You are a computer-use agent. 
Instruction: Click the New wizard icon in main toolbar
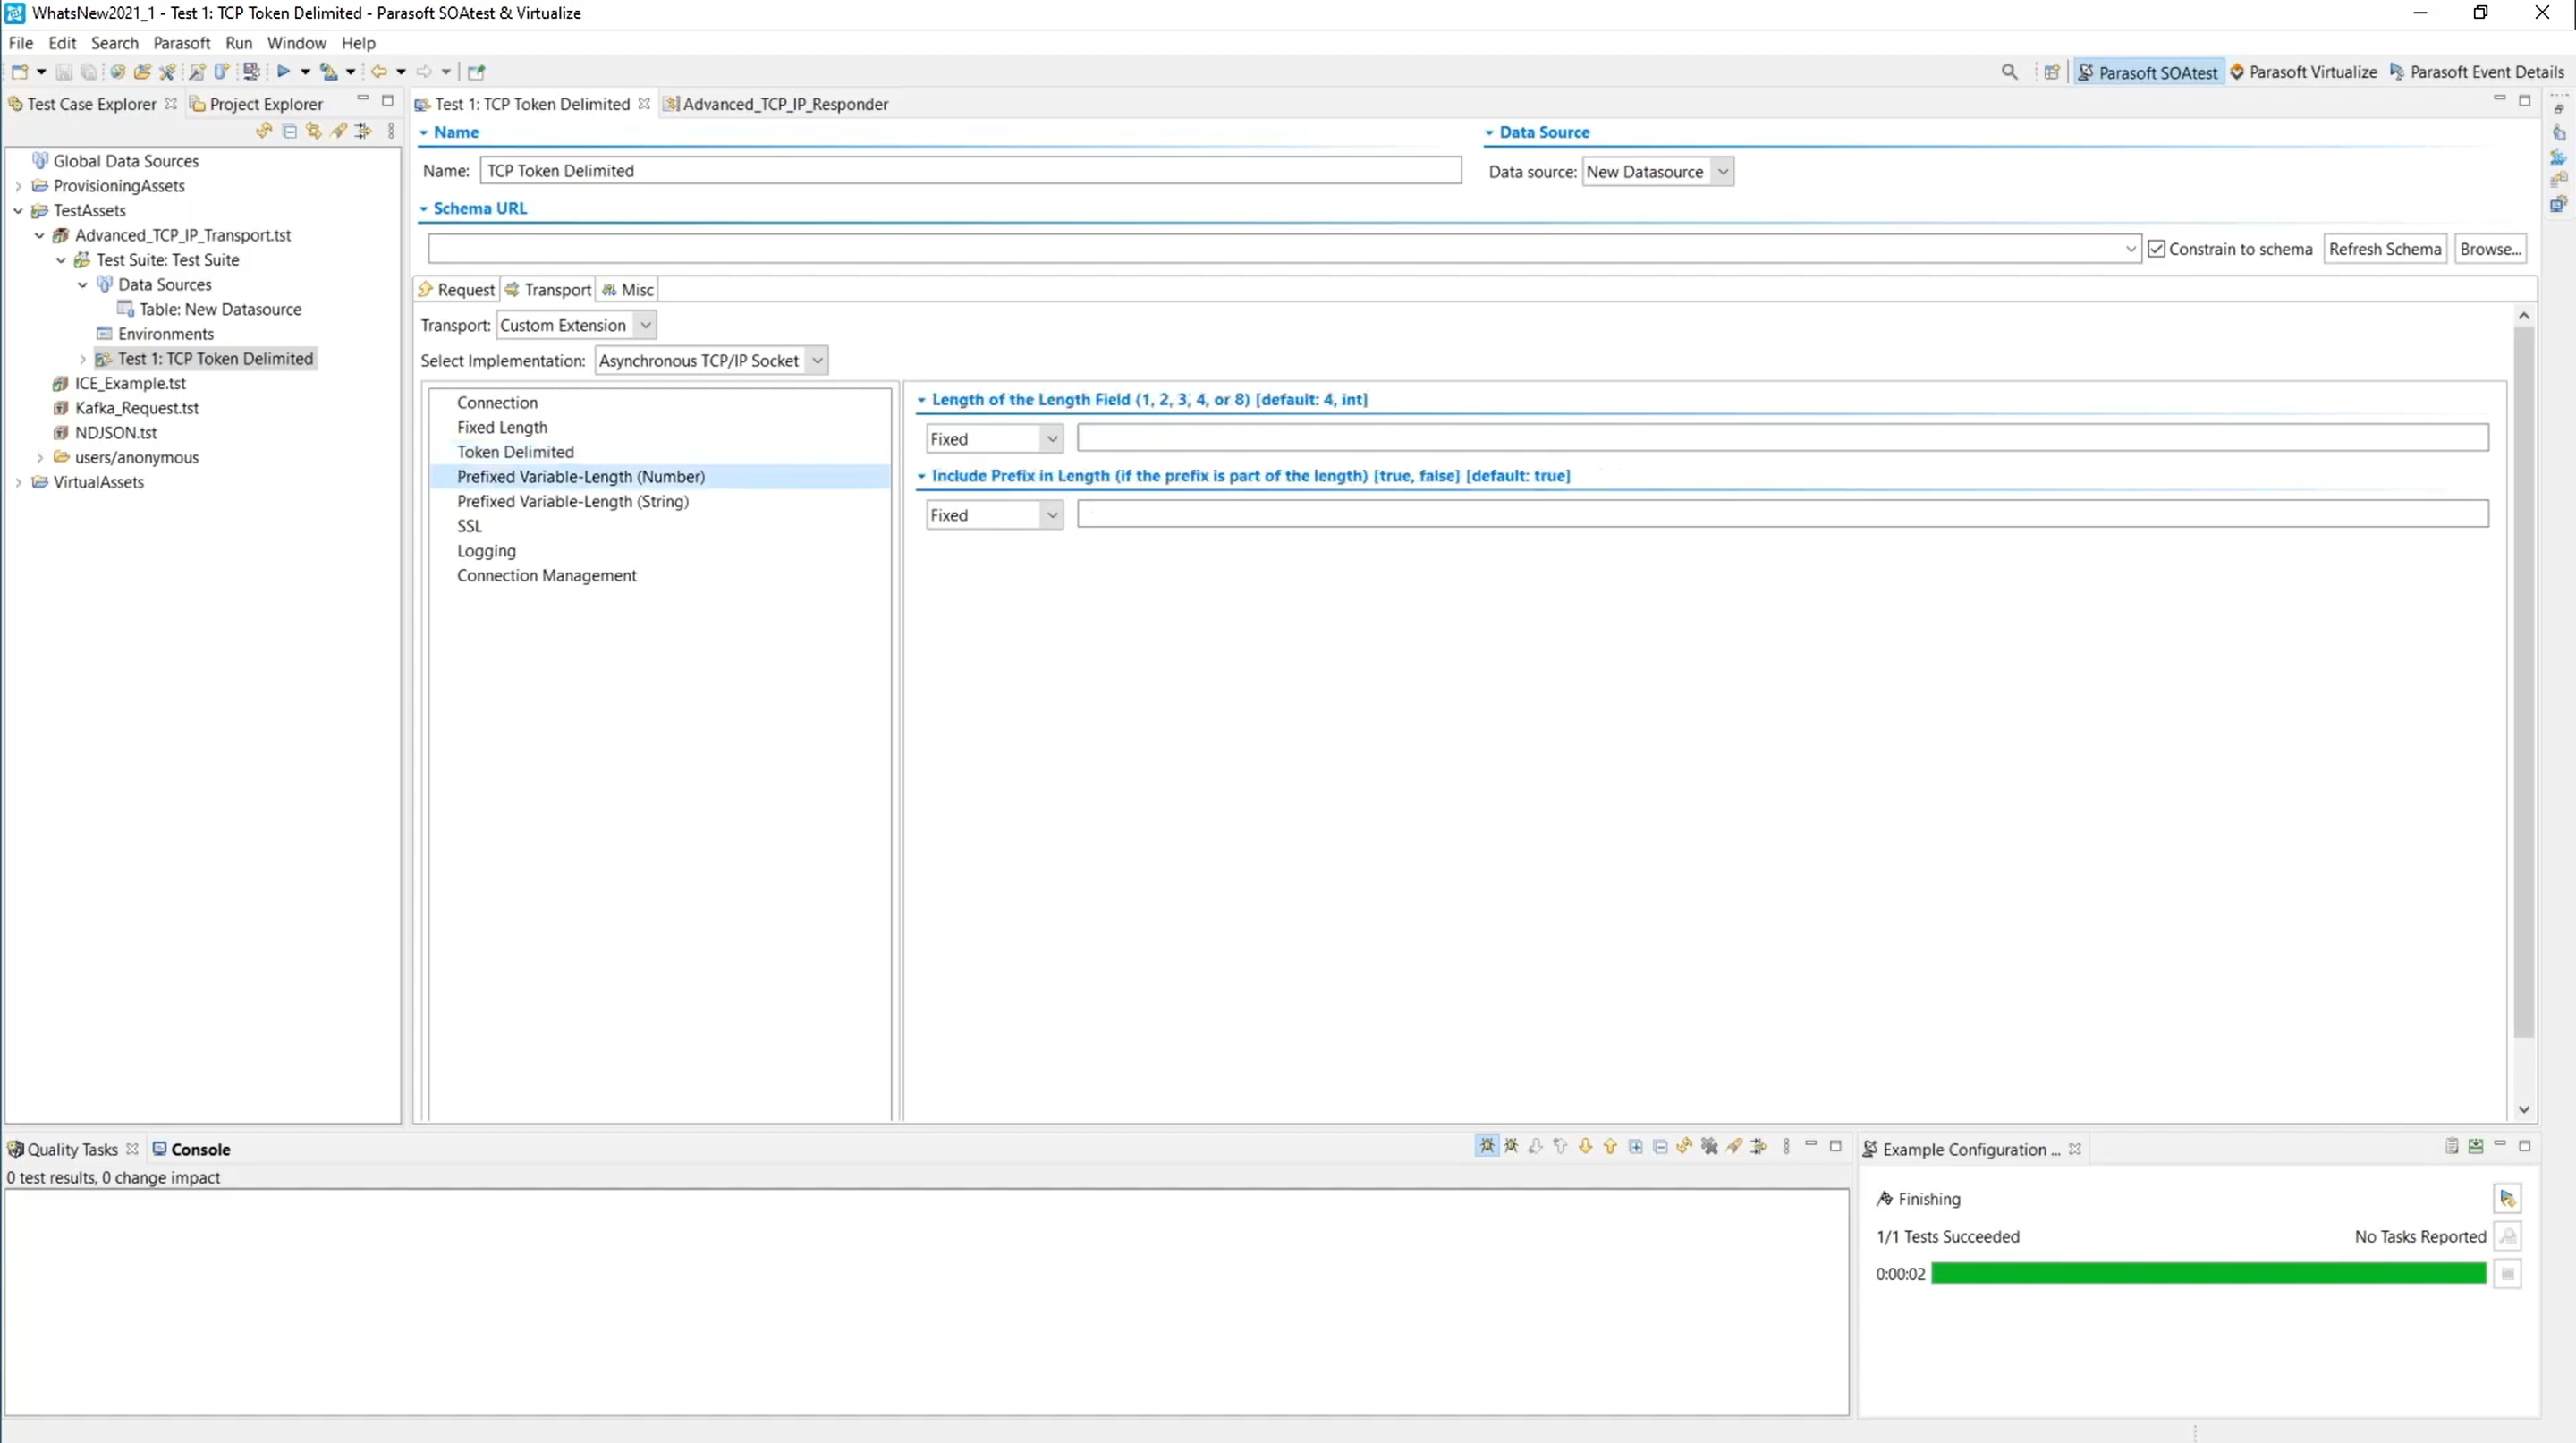(x=19, y=72)
